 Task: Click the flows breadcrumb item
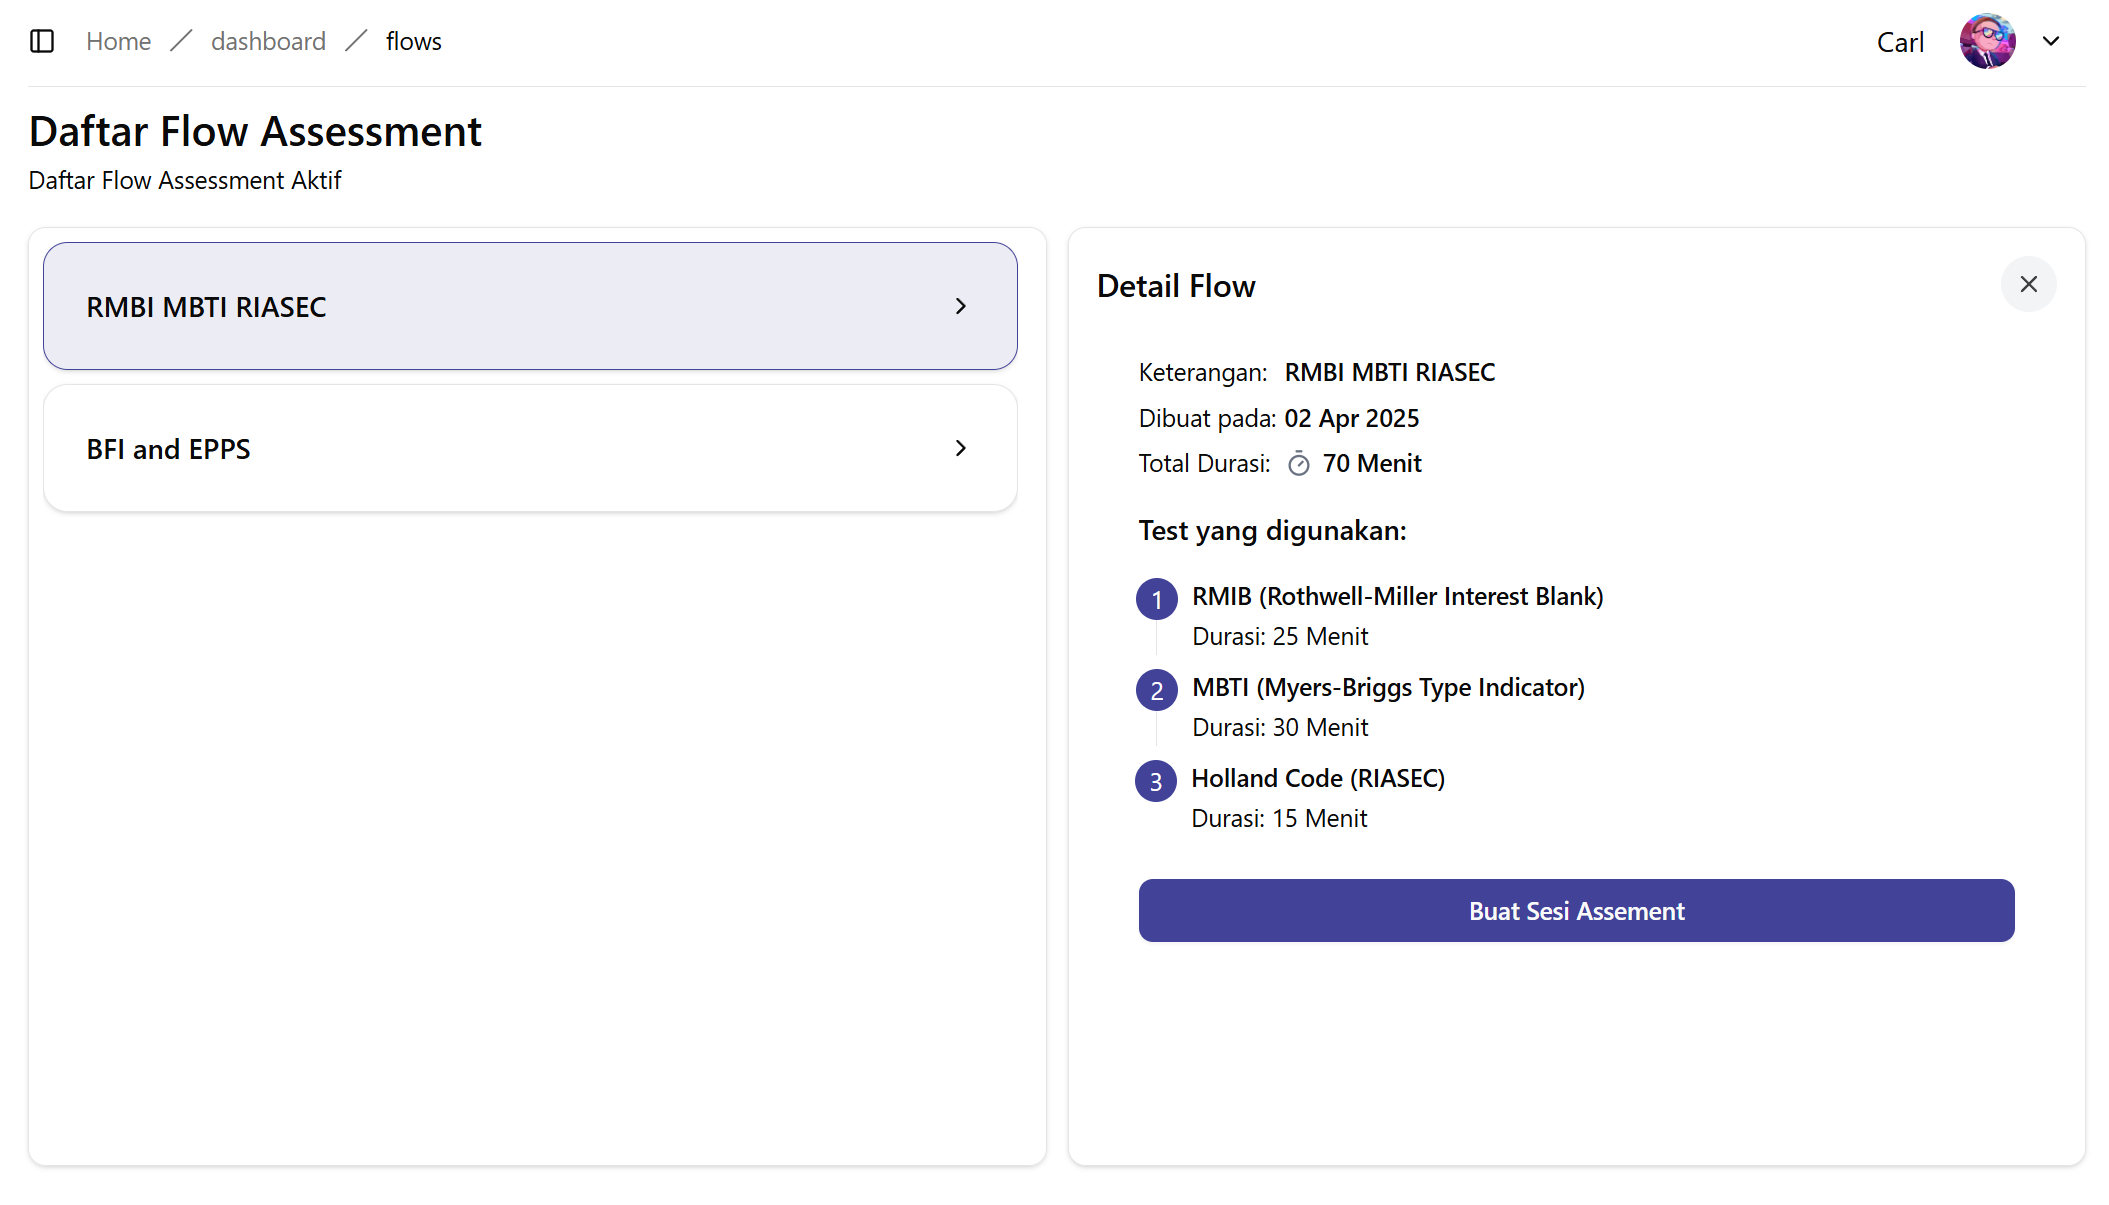tap(413, 41)
